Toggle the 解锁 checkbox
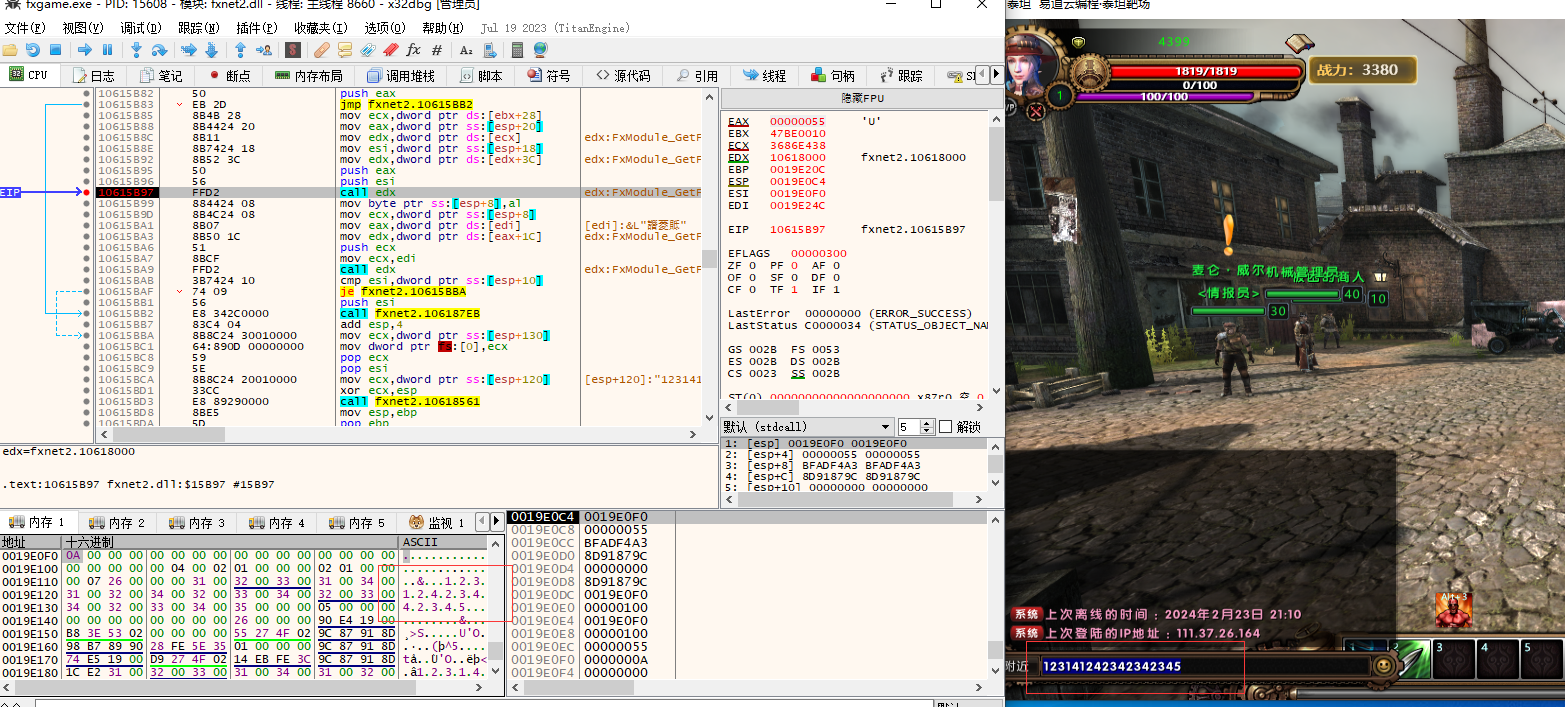The image size is (1565, 707). tap(945, 427)
